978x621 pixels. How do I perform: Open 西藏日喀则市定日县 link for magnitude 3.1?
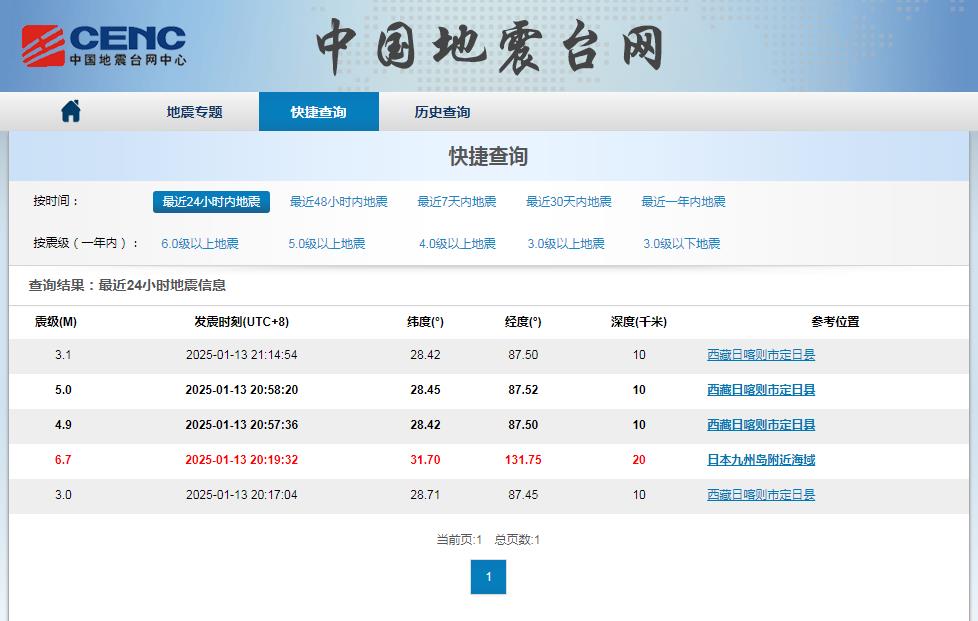761,355
